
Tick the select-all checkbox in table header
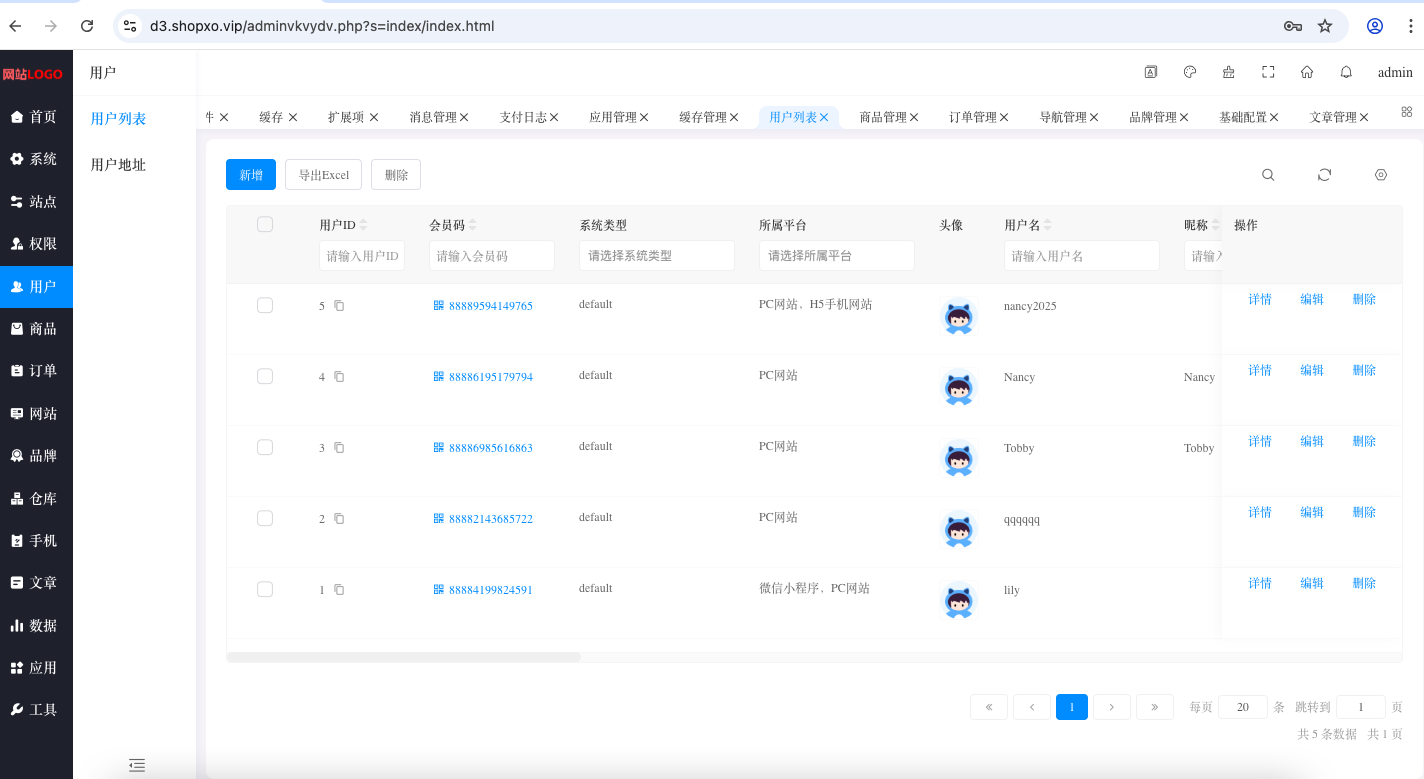click(x=265, y=224)
